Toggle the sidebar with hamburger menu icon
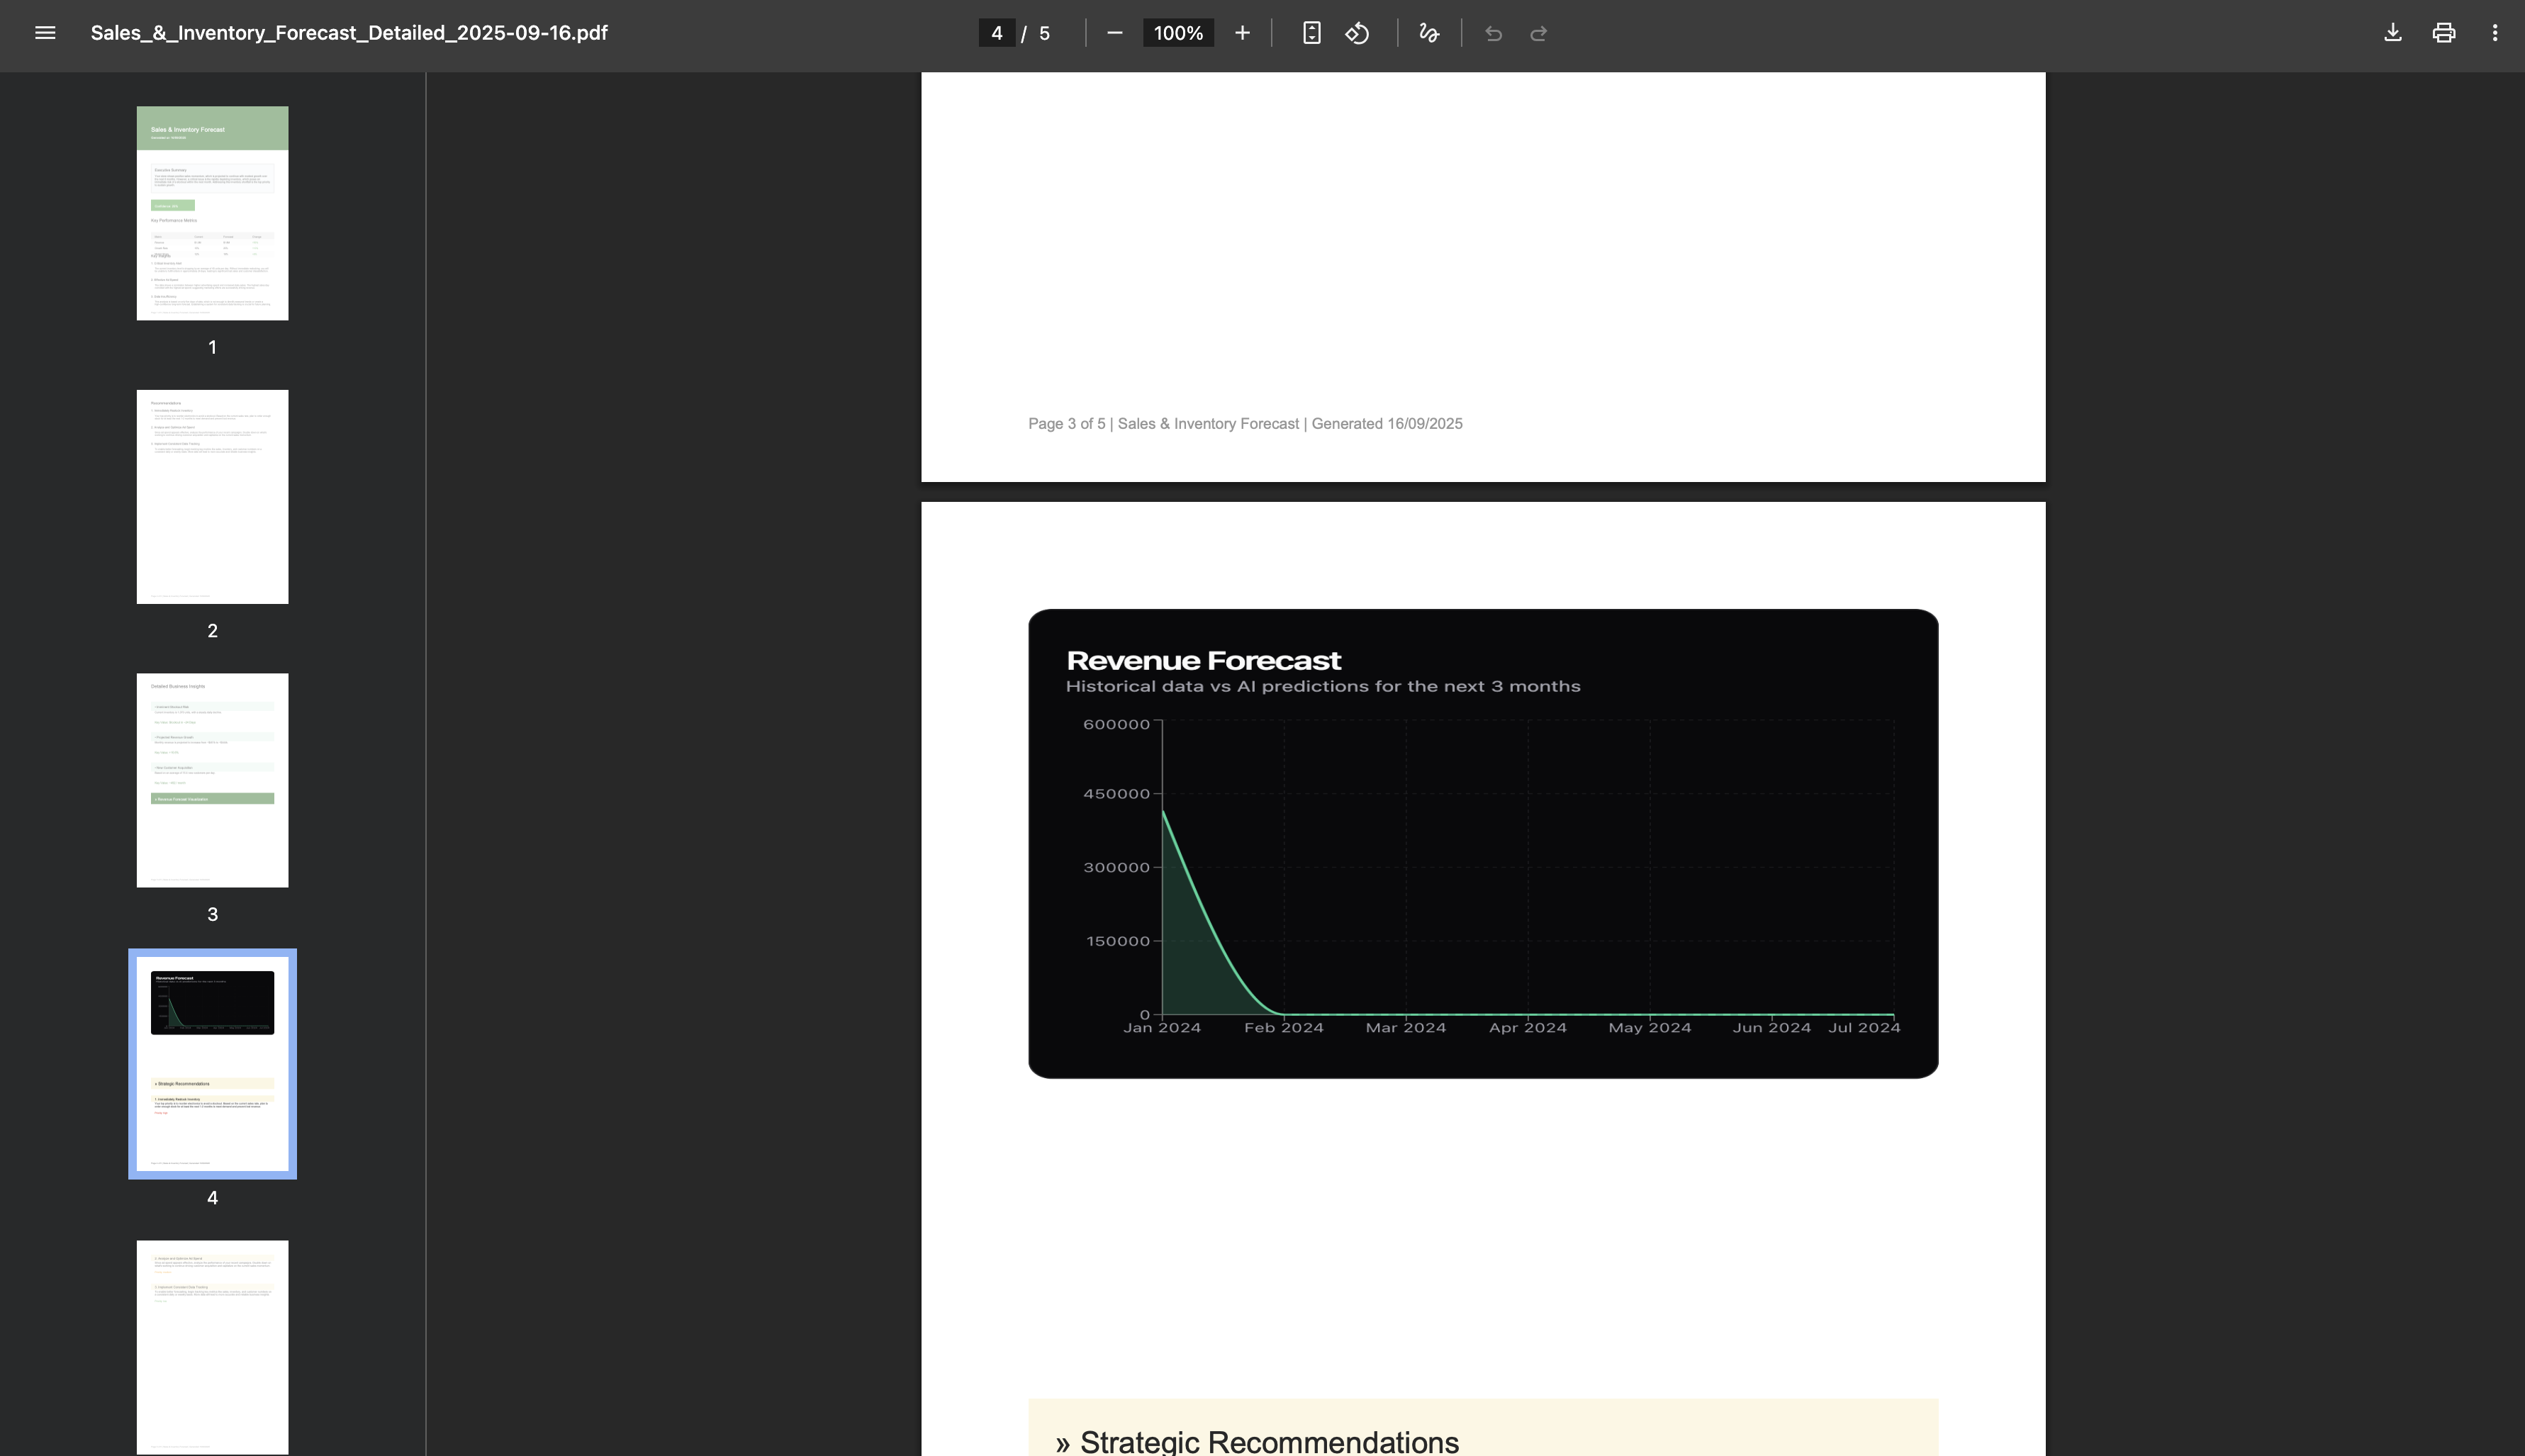The width and height of the screenshot is (2525, 1456). click(x=45, y=33)
